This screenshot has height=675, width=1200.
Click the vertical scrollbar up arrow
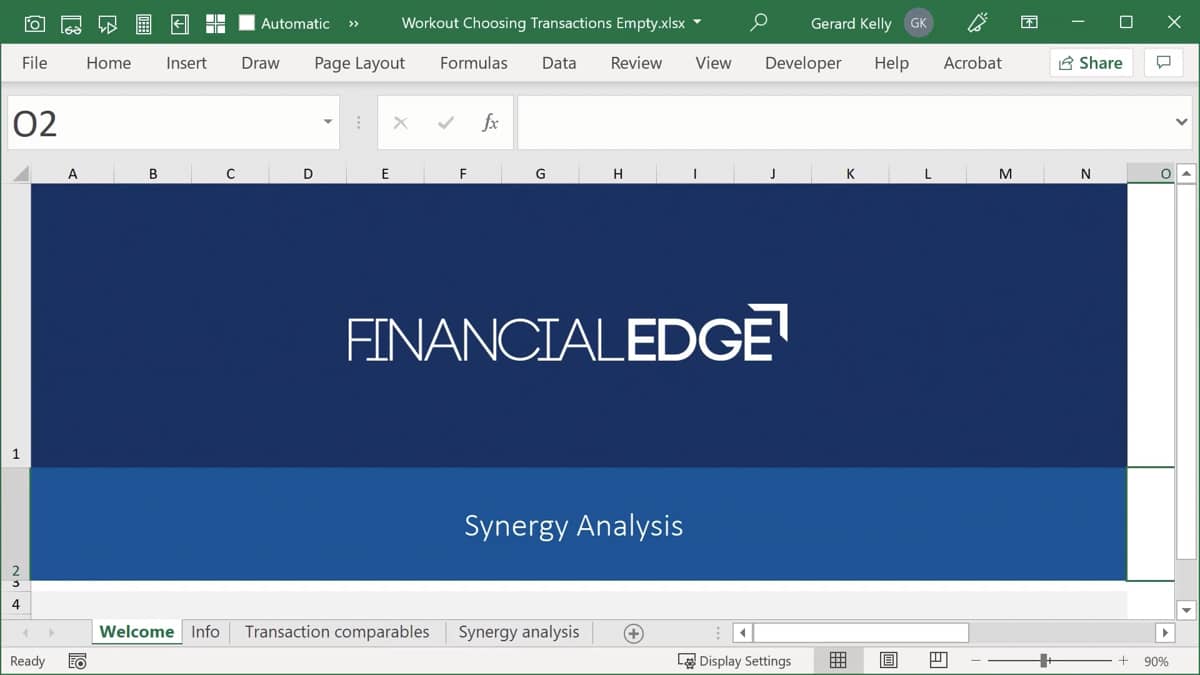click(1186, 174)
